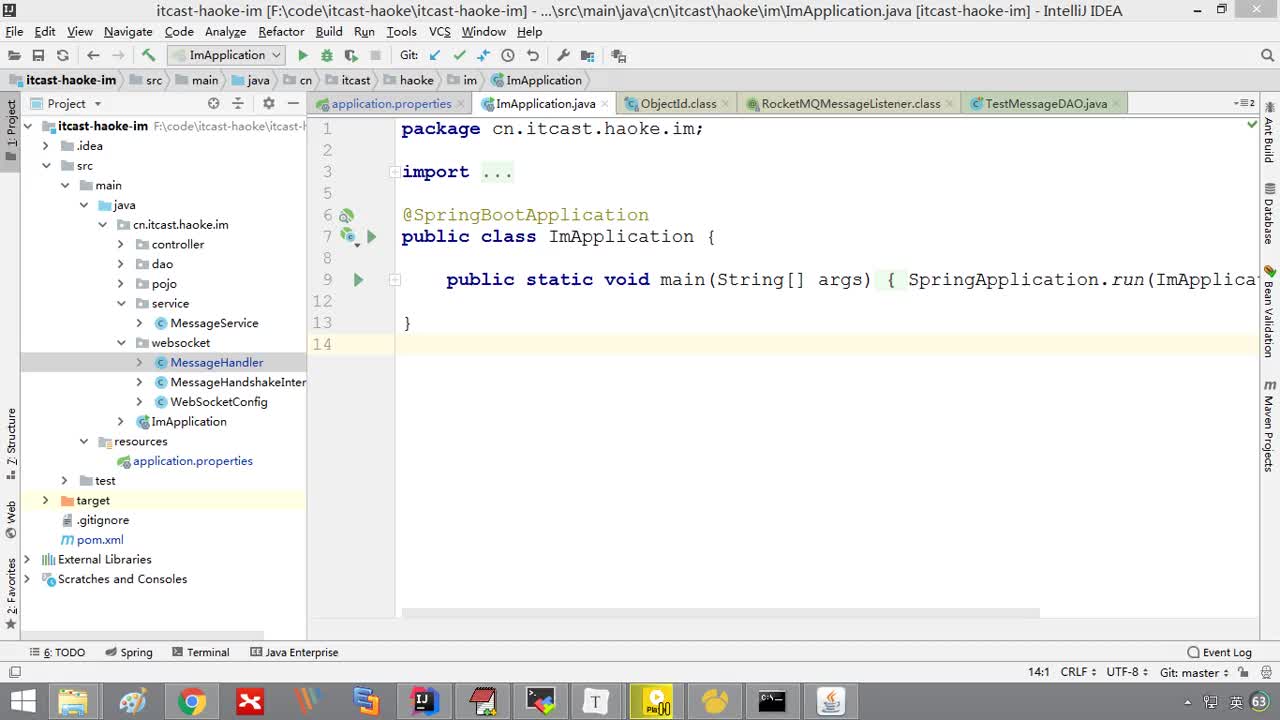Expand the controller package
Viewport: 1280px width, 720px height.
(x=121, y=245)
